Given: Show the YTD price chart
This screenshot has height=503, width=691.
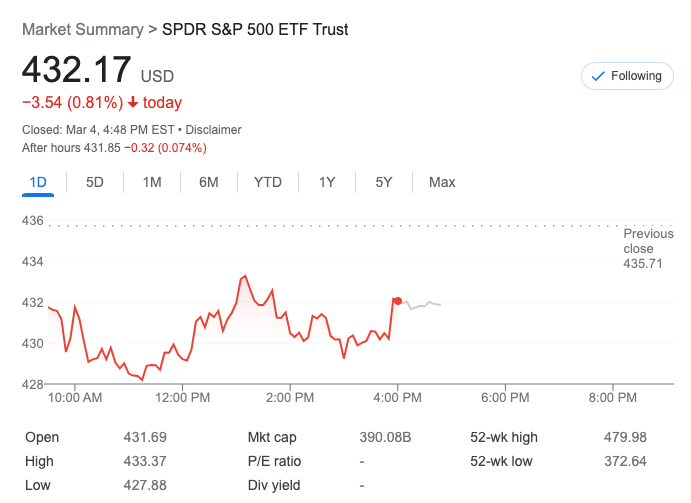Looking at the screenshot, I should (x=268, y=182).
